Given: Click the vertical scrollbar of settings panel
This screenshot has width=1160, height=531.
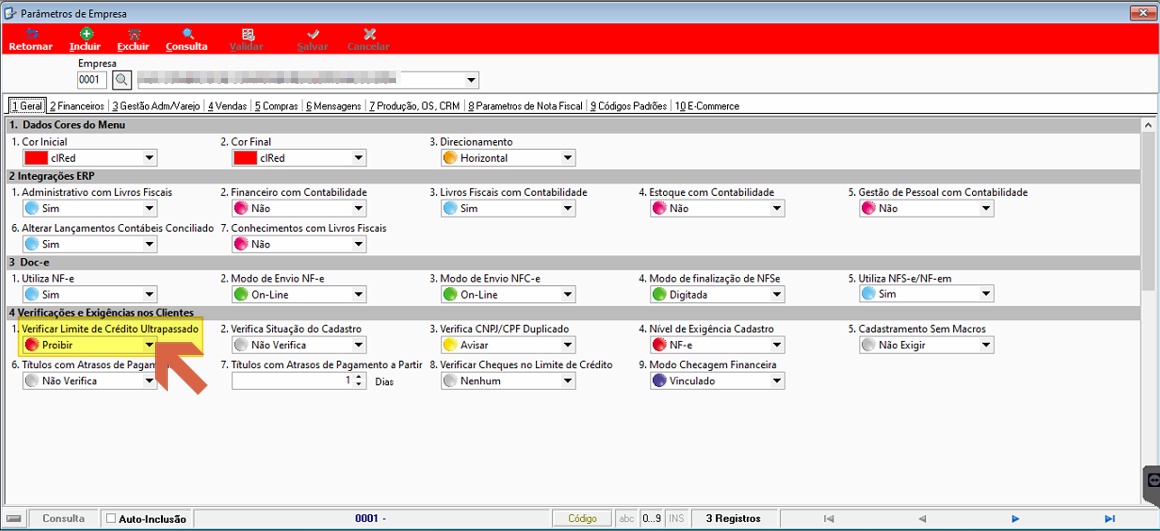Looking at the screenshot, I should (x=1146, y=311).
